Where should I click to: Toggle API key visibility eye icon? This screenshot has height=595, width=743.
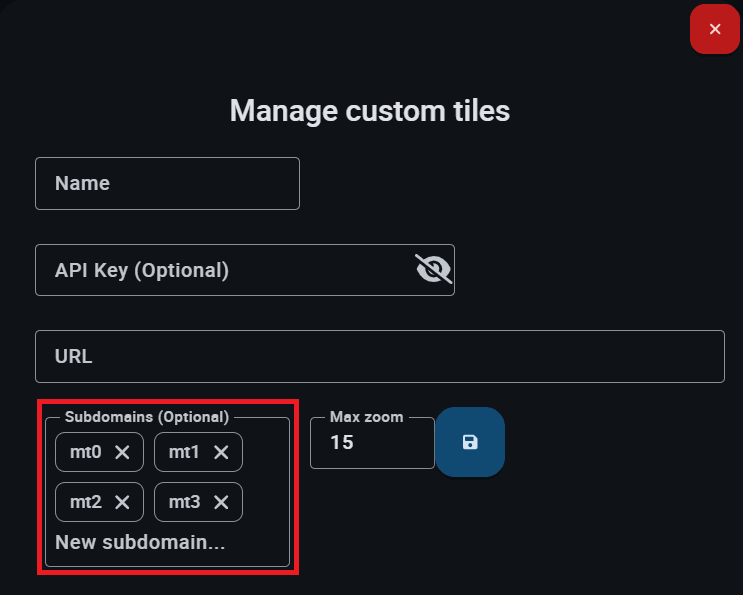point(433,269)
